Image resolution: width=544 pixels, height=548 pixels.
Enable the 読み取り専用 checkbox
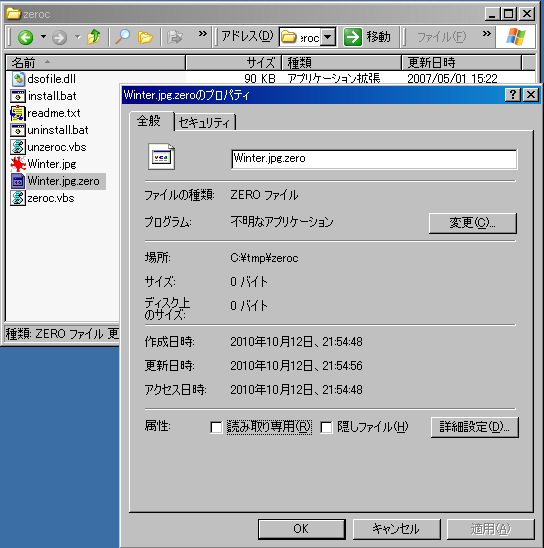[x=216, y=427]
